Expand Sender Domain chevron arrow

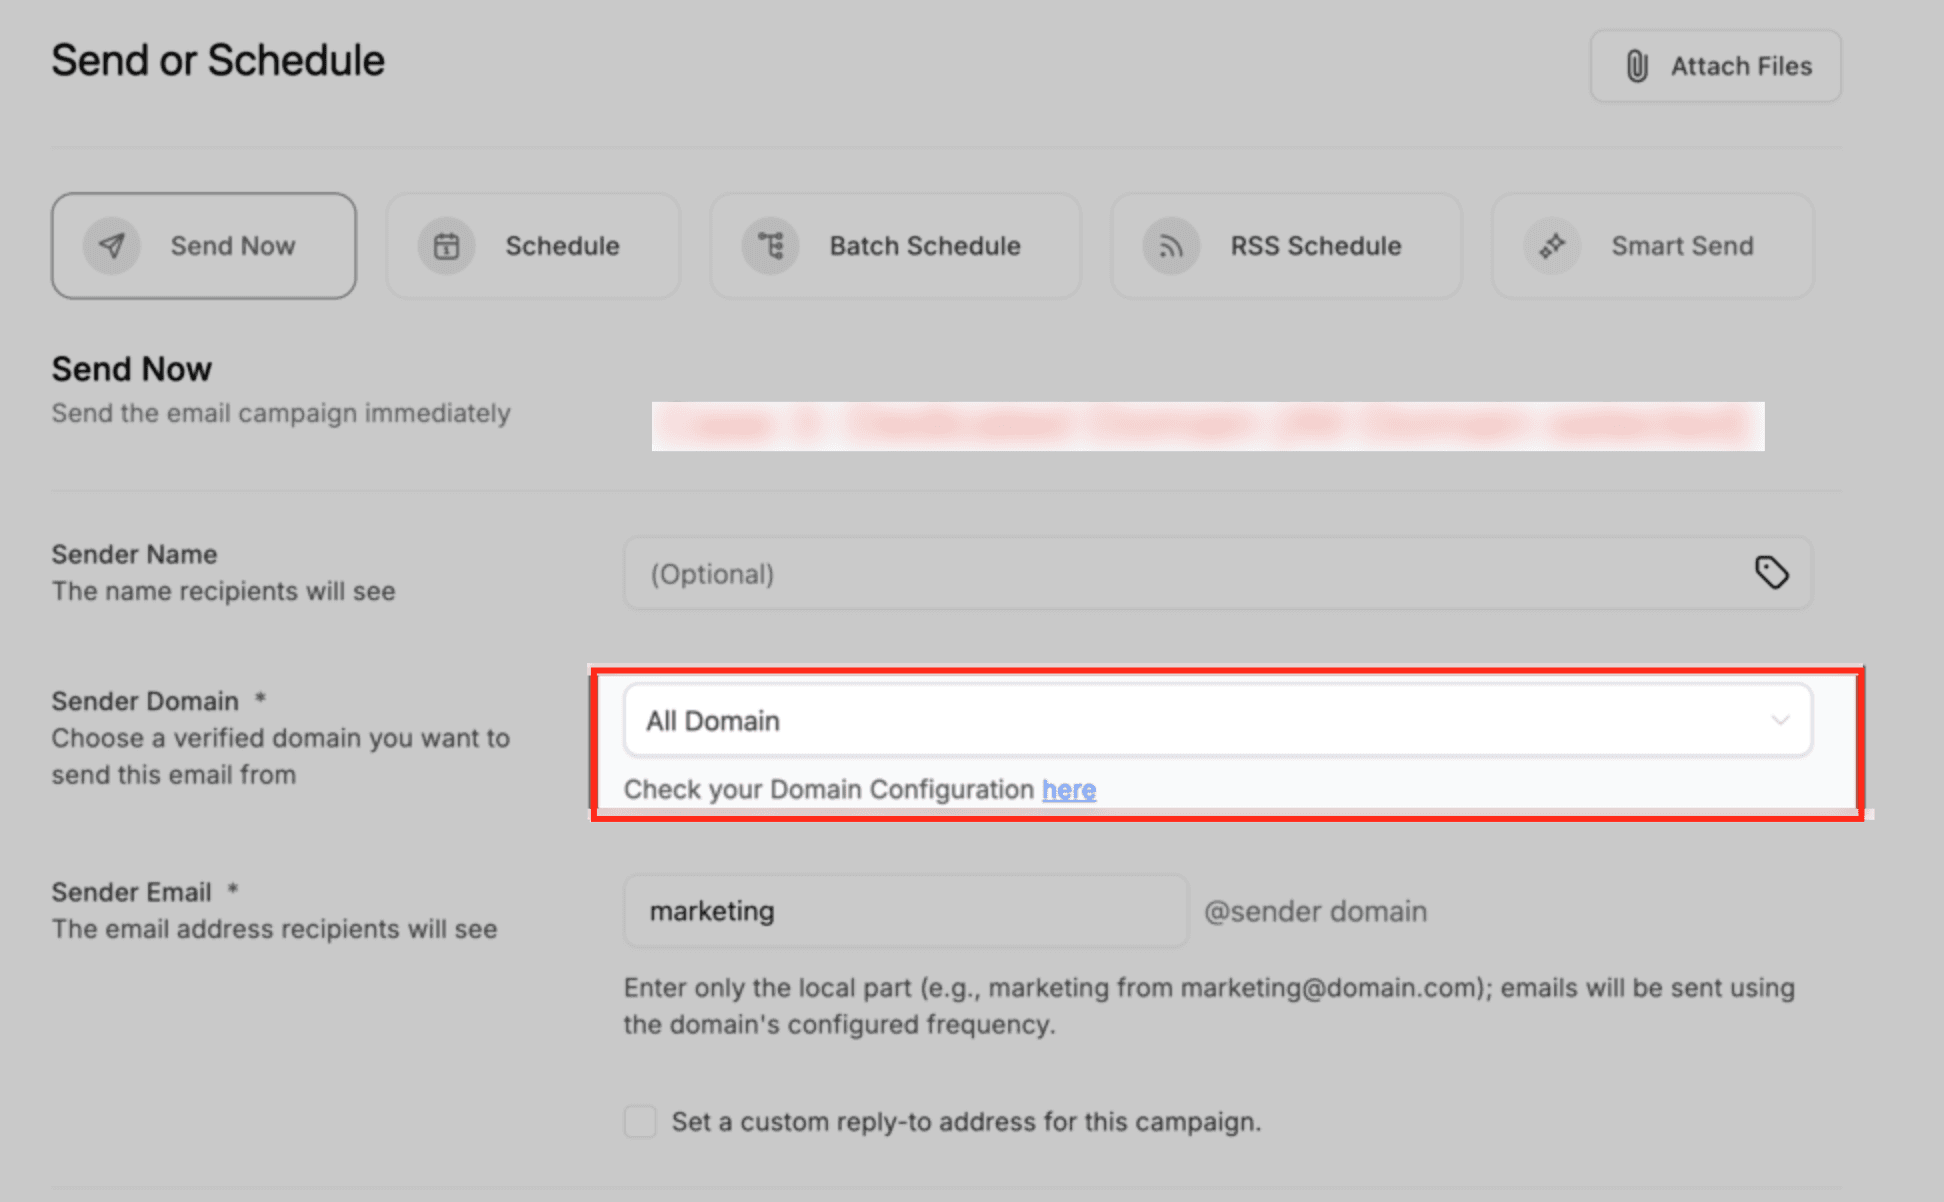[x=1780, y=720]
